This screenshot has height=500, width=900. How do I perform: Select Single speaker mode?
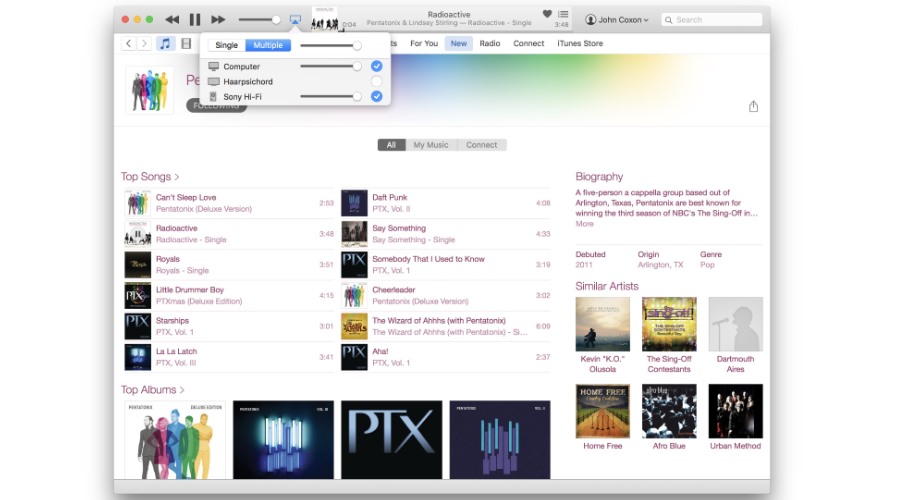tap(226, 45)
